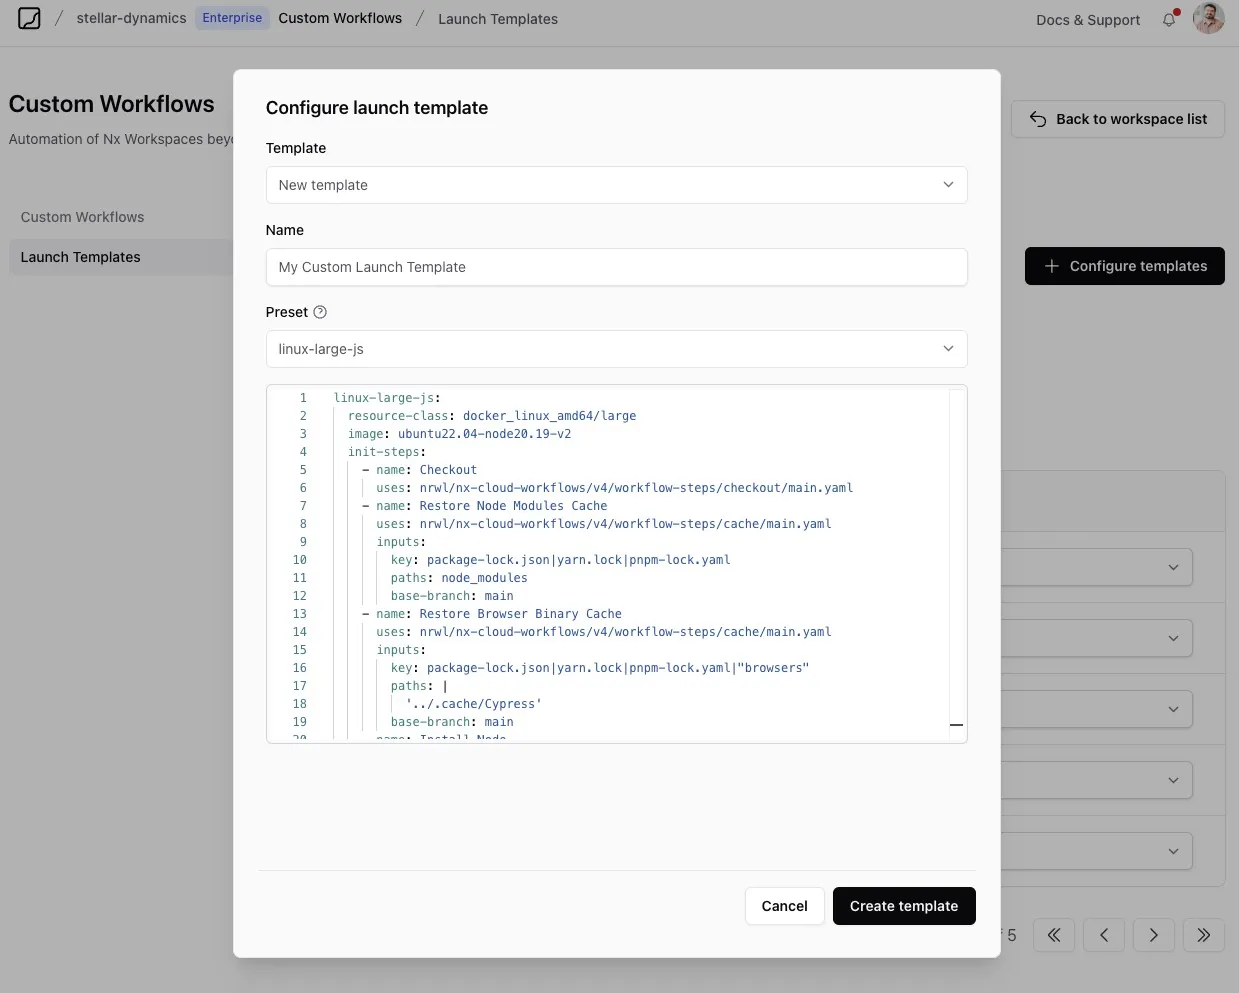Jump to last page with double-right chevron
The image size is (1239, 993).
(x=1203, y=934)
